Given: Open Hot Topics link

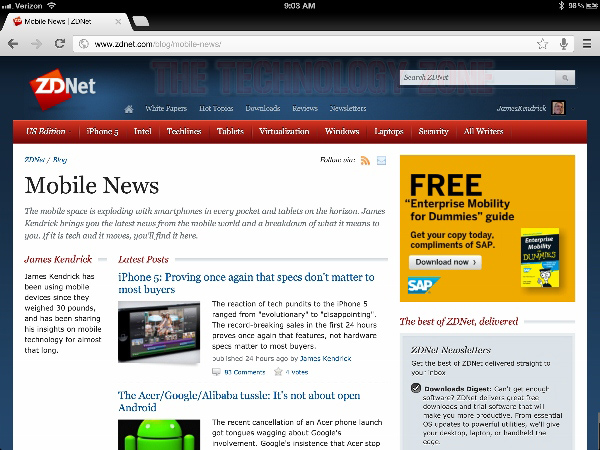Looking at the screenshot, I should tap(216, 108).
